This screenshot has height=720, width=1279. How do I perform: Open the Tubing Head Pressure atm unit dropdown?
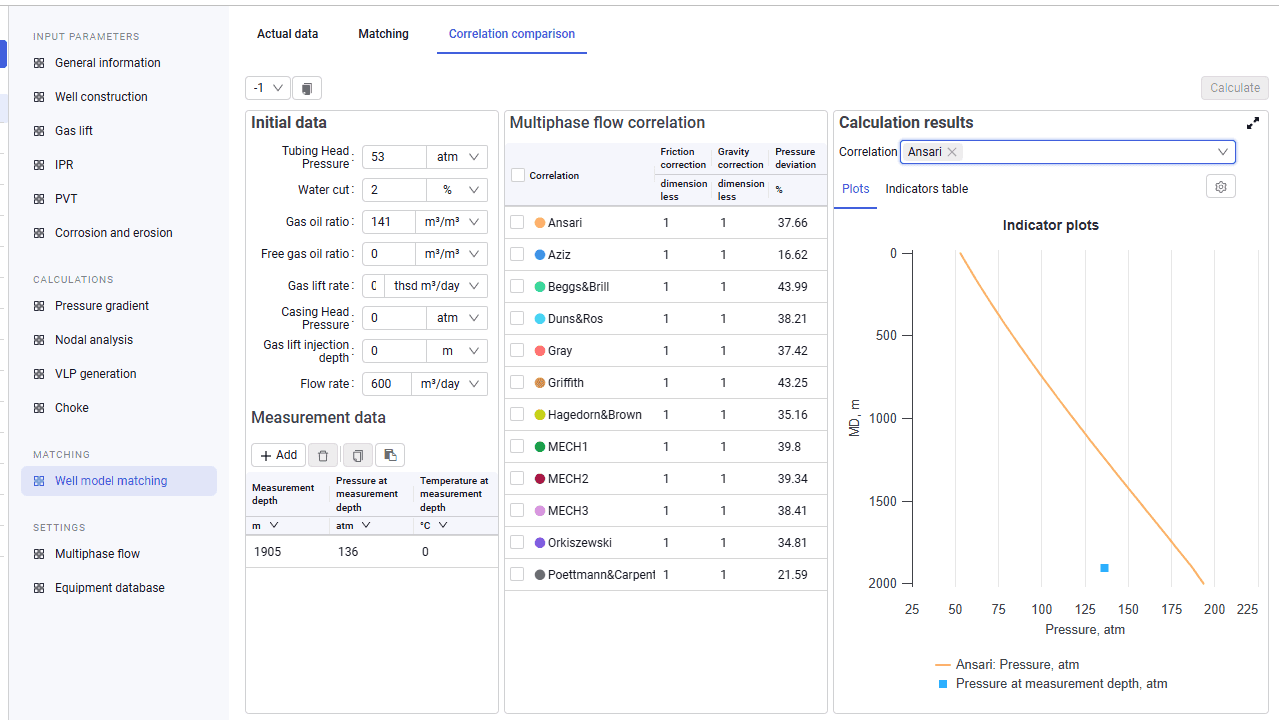coord(457,157)
